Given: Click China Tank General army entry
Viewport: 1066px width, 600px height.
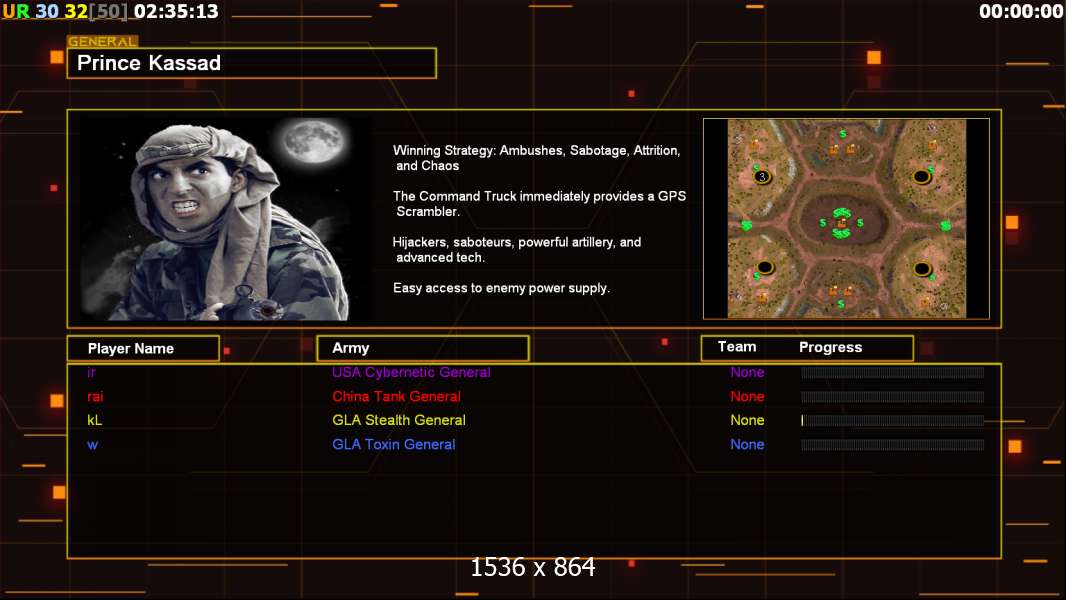Looking at the screenshot, I should pos(396,396).
